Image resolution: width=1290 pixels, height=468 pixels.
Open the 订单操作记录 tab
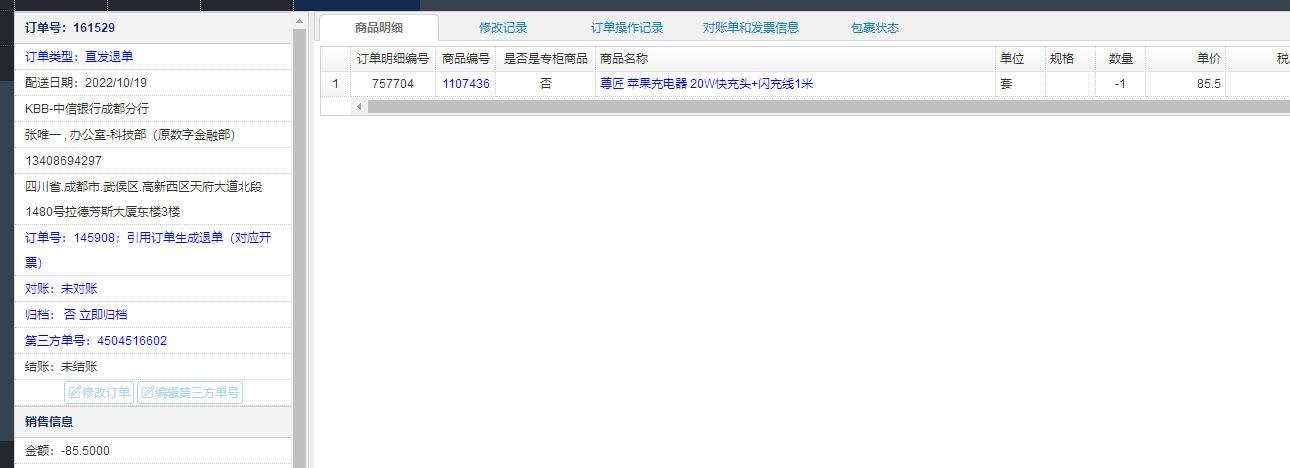pyautogui.click(x=627, y=28)
